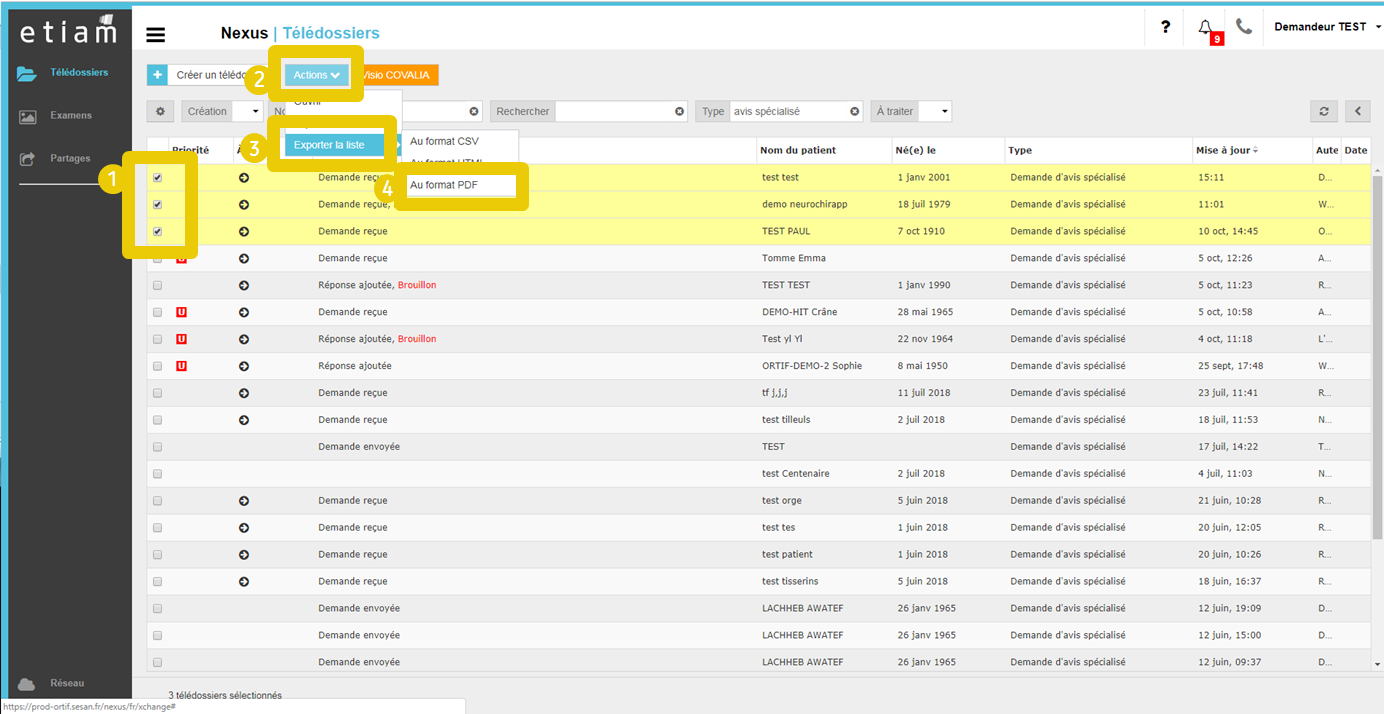Uncheck the test test row checkbox
The height and width of the screenshot is (714, 1384).
pyautogui.click(x=157, y=178)
